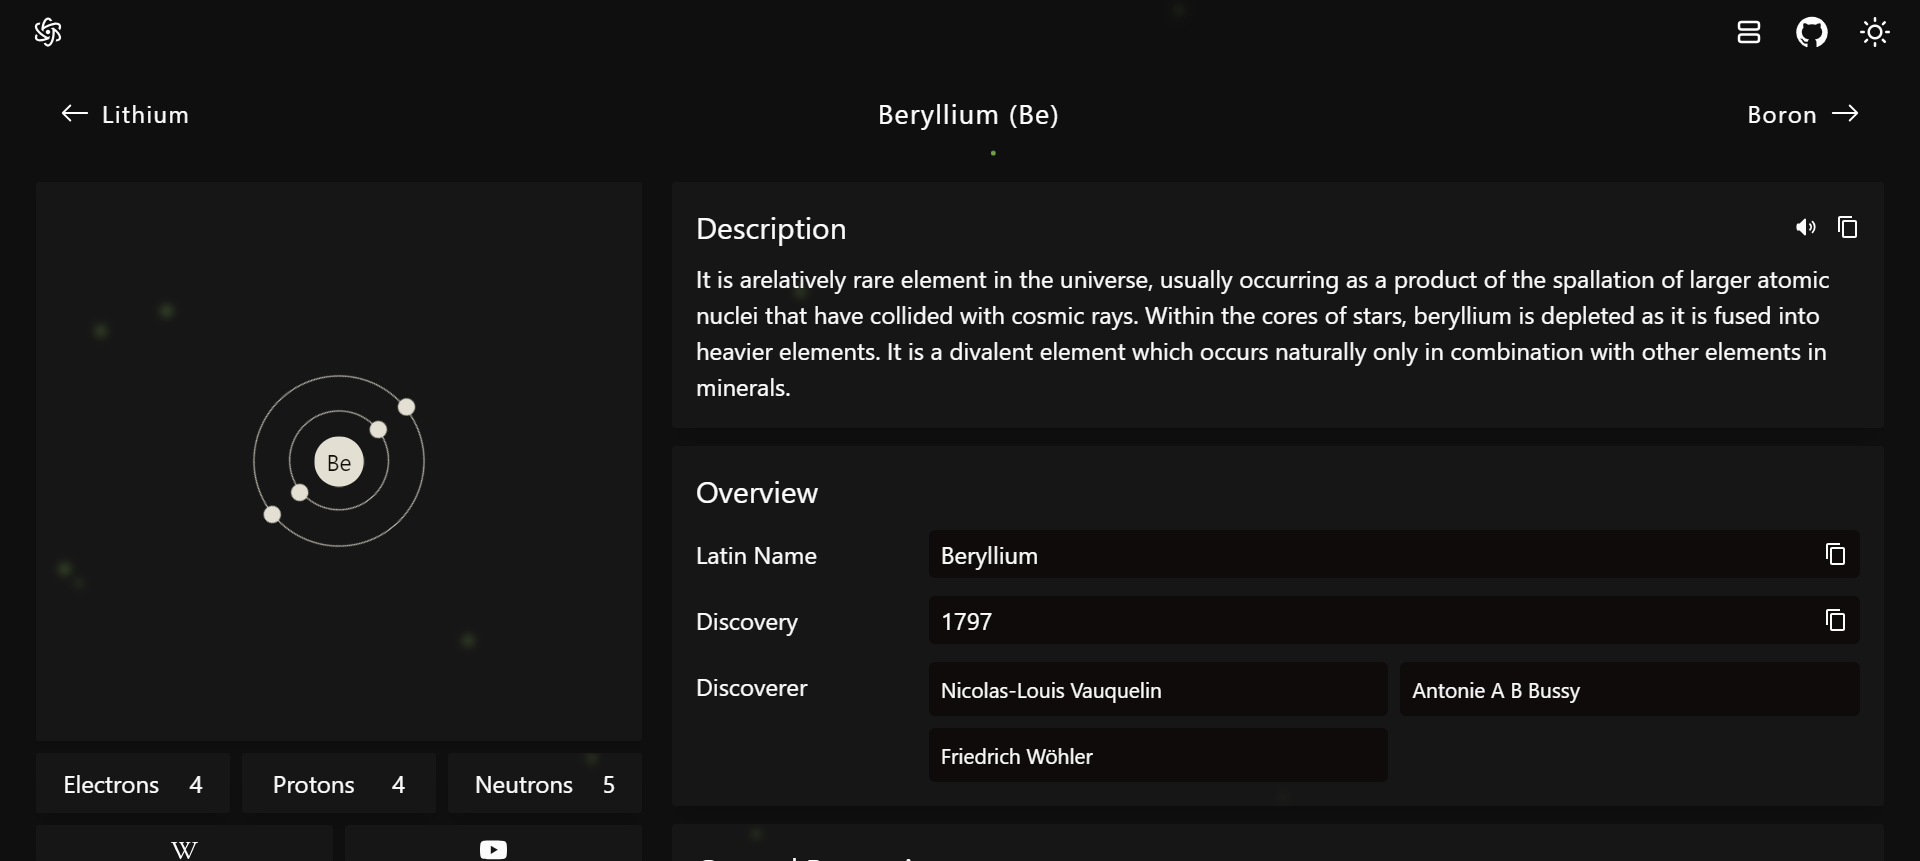
Task: Go back to Lithium element
Action: (125, 115)
